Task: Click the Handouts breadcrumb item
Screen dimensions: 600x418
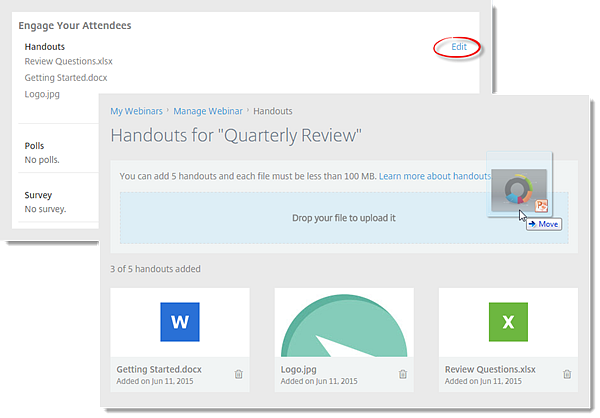Action: [273, 111]
